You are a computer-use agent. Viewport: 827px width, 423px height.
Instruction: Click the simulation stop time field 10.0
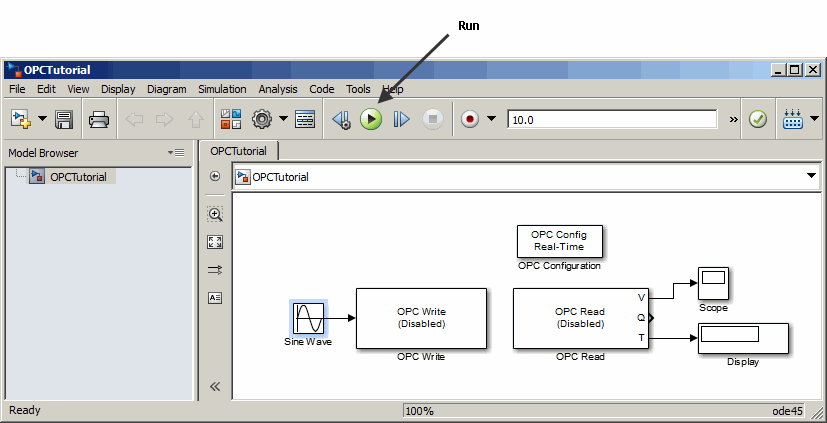click(x=612, y=120)
